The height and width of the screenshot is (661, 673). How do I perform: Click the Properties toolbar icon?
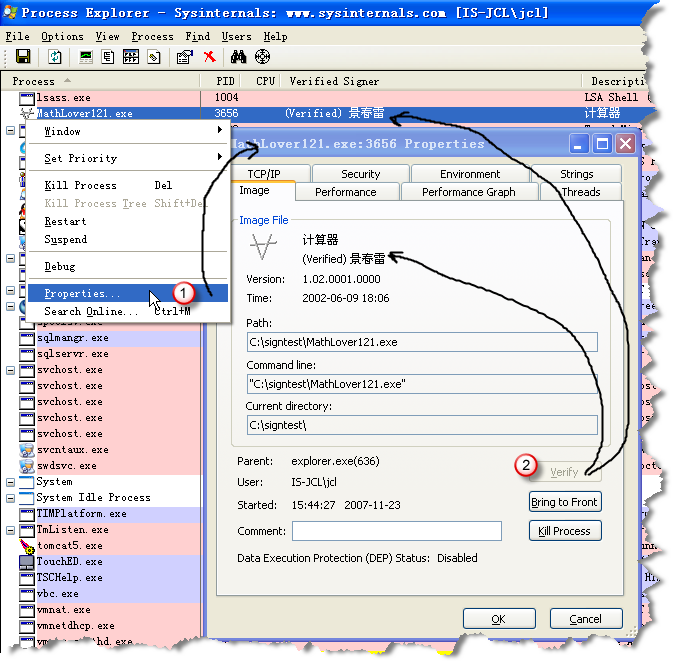coord(185,57)
